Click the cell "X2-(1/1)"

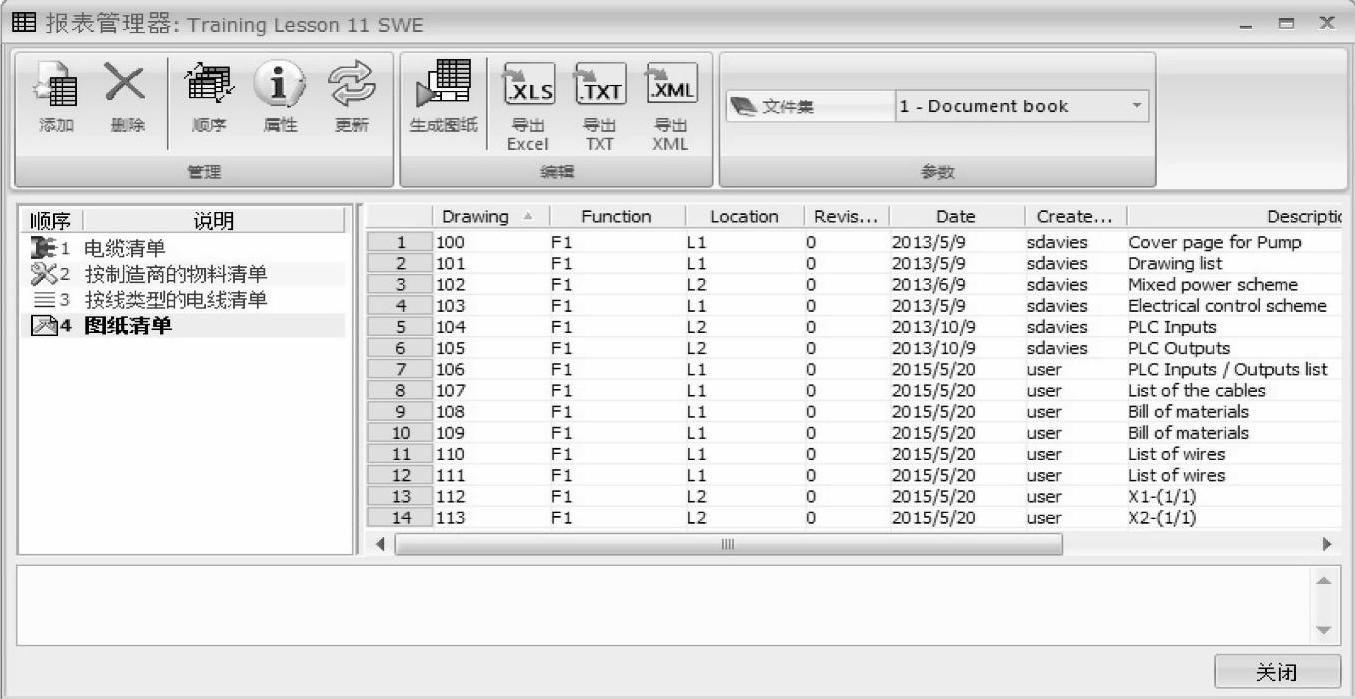[1162, 518]
